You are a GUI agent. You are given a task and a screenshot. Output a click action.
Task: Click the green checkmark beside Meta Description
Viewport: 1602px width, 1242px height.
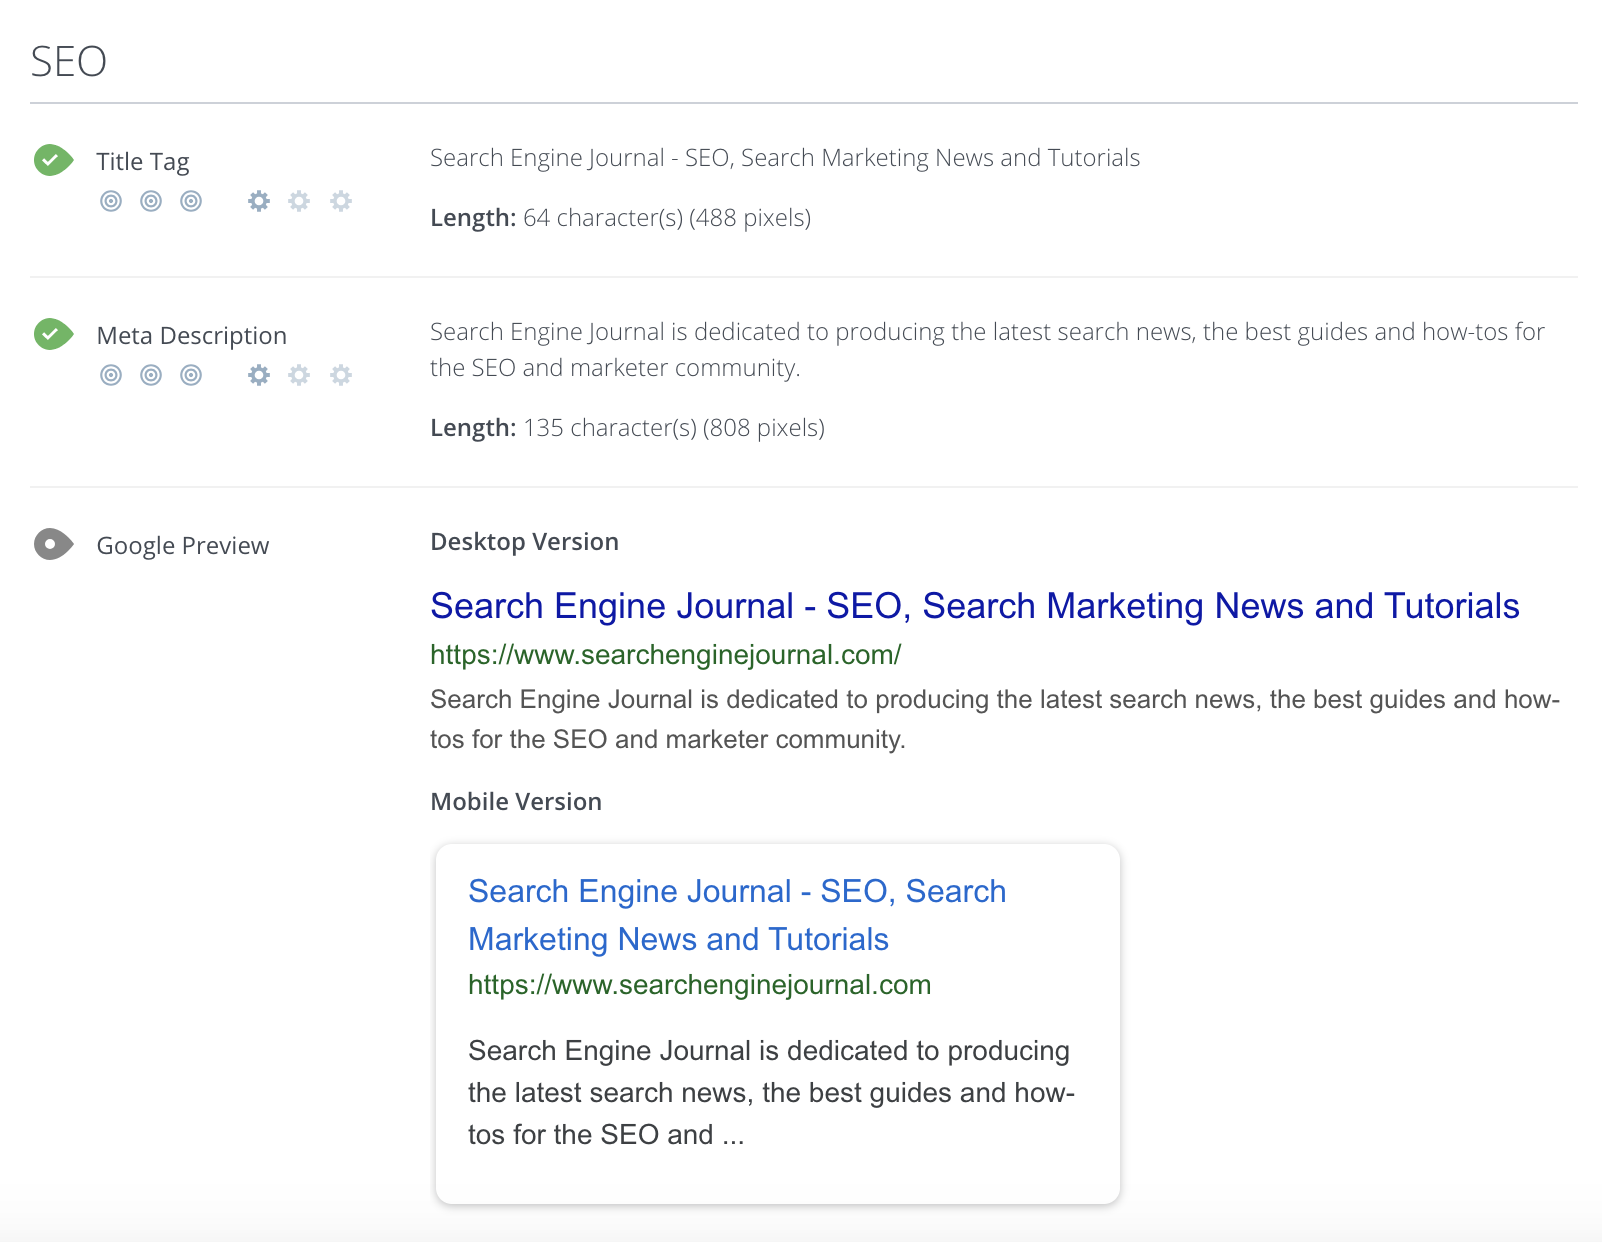(x=52, y=334)
